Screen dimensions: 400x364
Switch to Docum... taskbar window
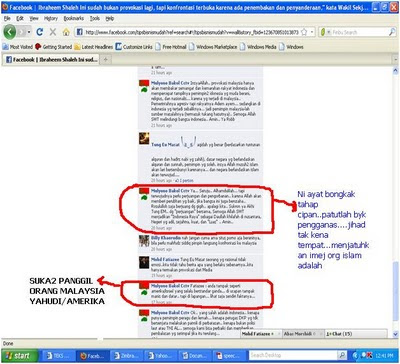coord(195,356)
